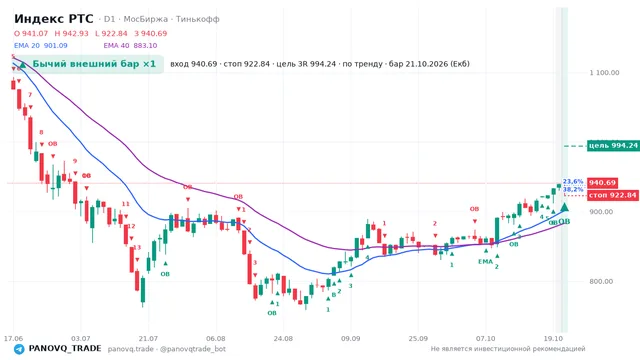Click the 07.10 date axis label
This screenshot has width=640, height=360.
coord(486,338)
